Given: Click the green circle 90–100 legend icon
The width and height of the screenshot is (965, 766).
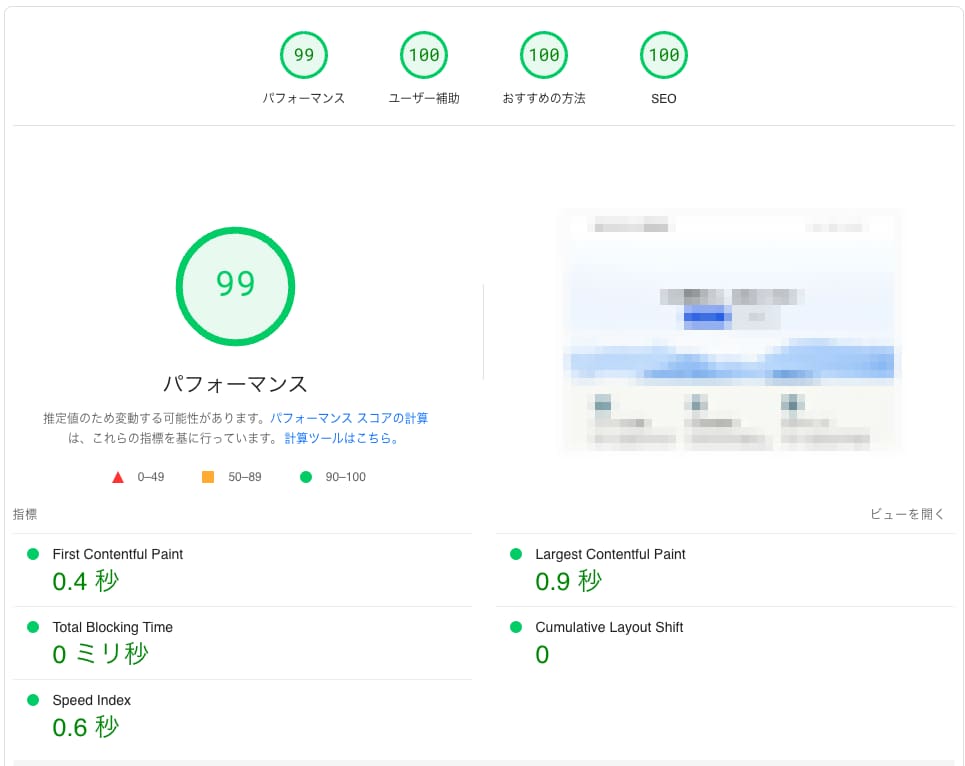Looking at the screenshot, I should (x=306, y=477).
